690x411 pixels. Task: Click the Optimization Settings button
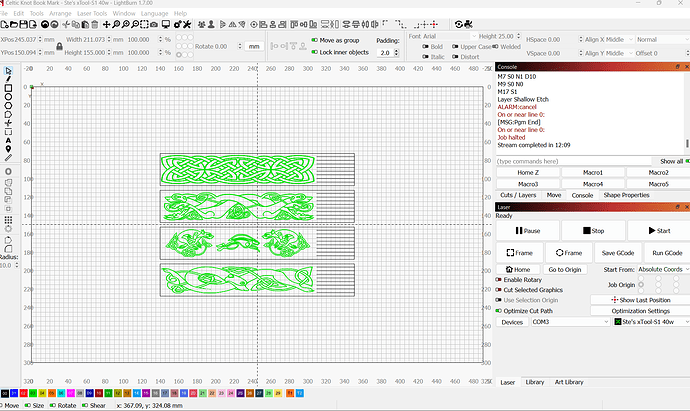point(648,311)
